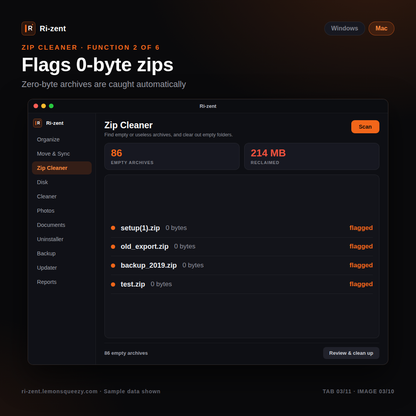Viewport: 416px width, 416px height.
Task: Click the green maximize window button
Action: 51,106
